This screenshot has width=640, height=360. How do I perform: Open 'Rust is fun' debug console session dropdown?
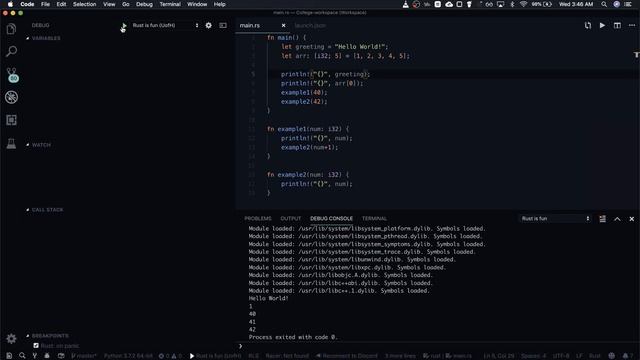tap(555, 219)
